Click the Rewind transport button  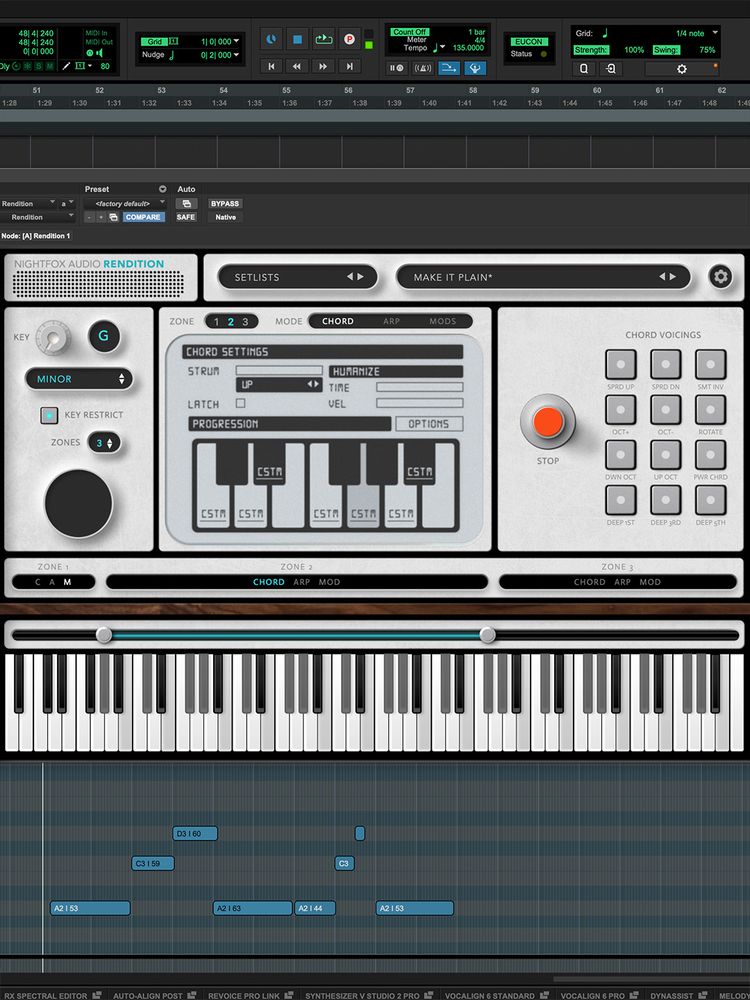click(x=297, y=66)
